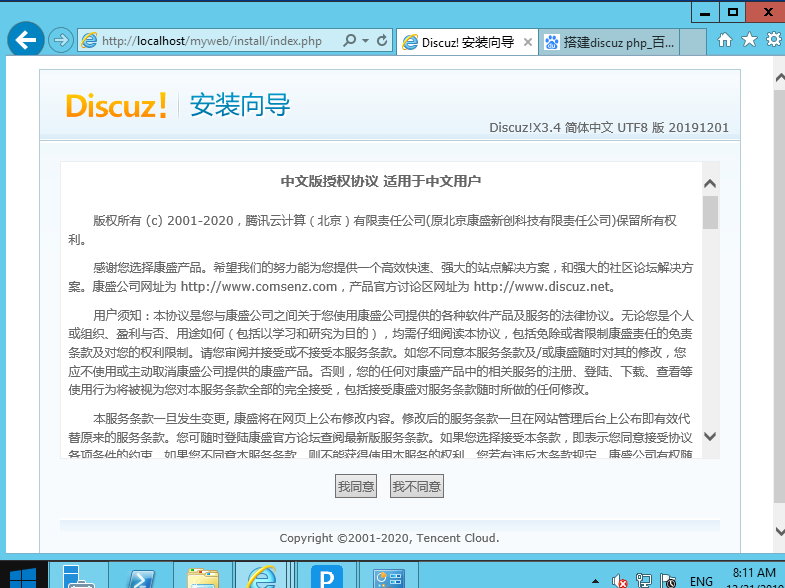Click the Action Center flag tray icon
The image size is (785, 588).
[x=668, y=580]
